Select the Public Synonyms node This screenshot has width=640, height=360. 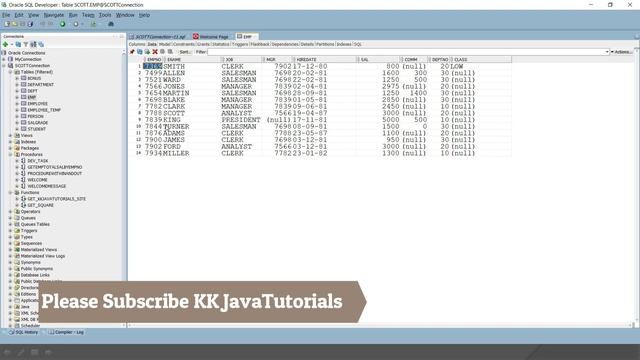click(37, 269)
